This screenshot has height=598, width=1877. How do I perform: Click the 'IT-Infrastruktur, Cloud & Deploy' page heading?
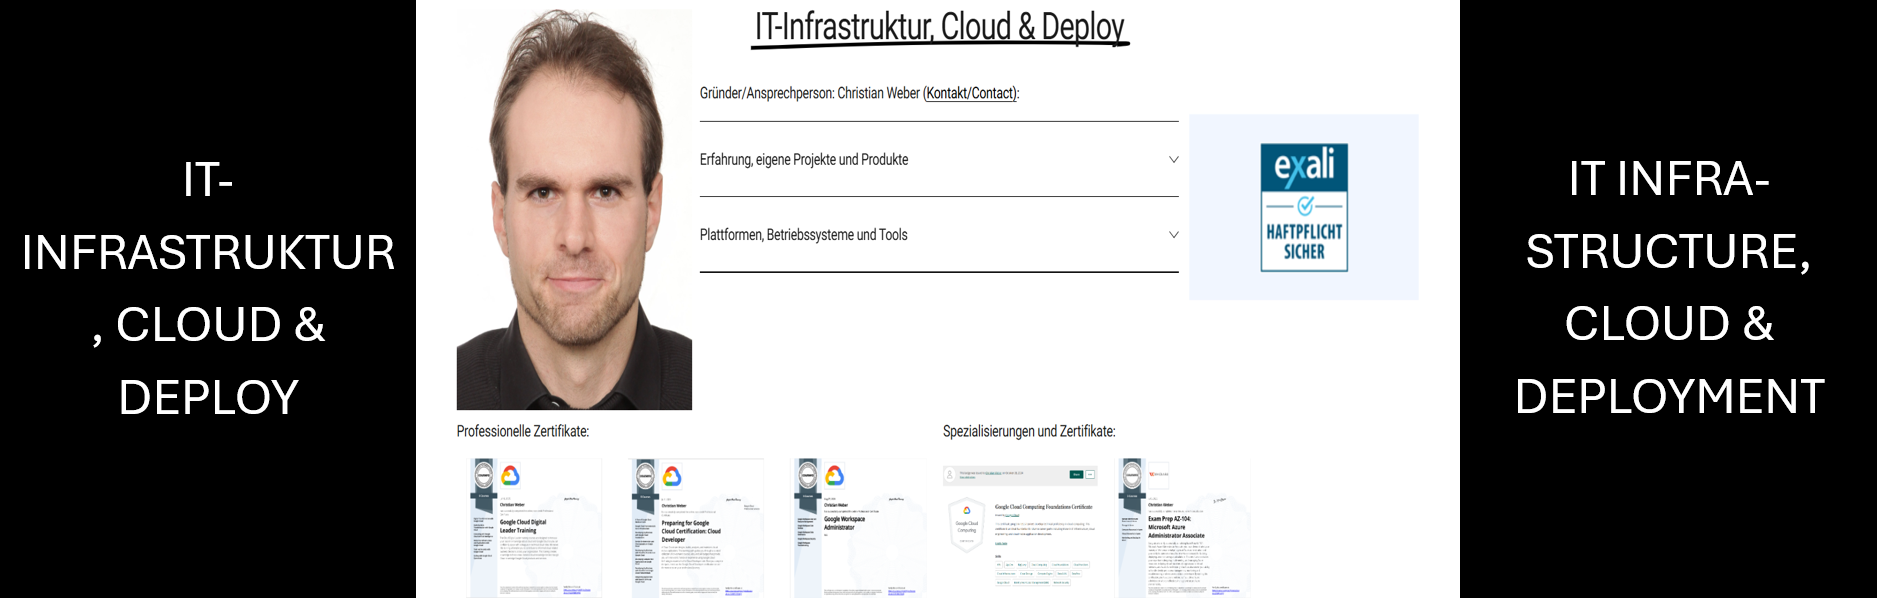[940, 27]
